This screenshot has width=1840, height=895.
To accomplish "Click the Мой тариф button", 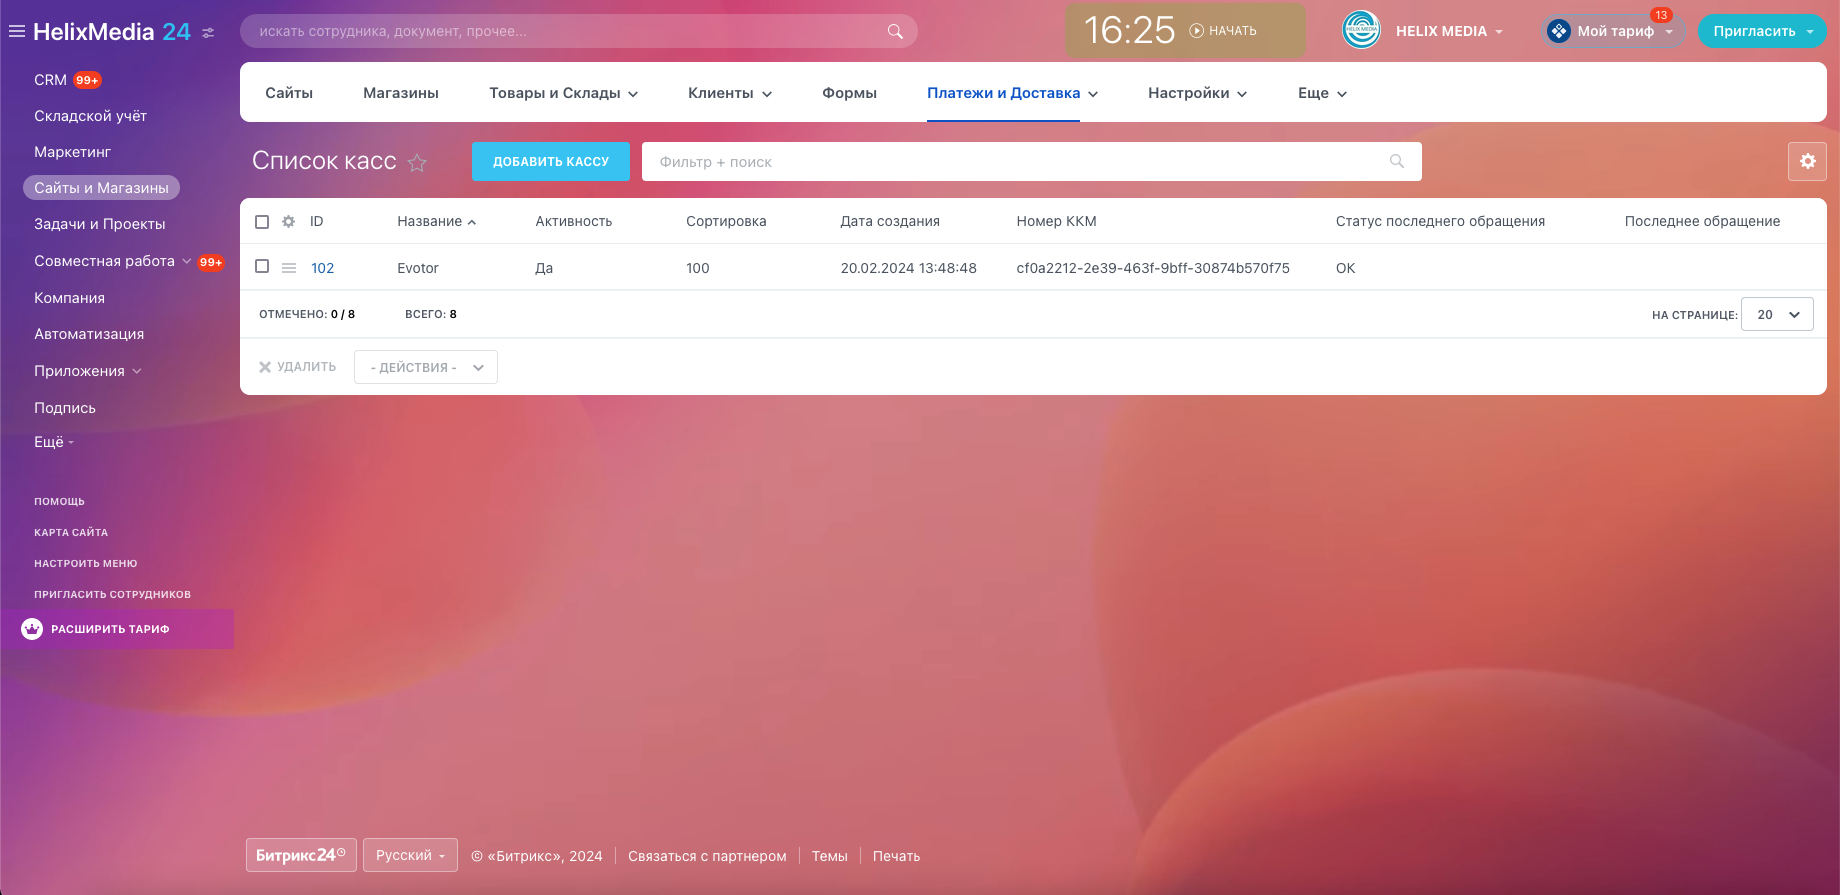I will (1615, 31).
